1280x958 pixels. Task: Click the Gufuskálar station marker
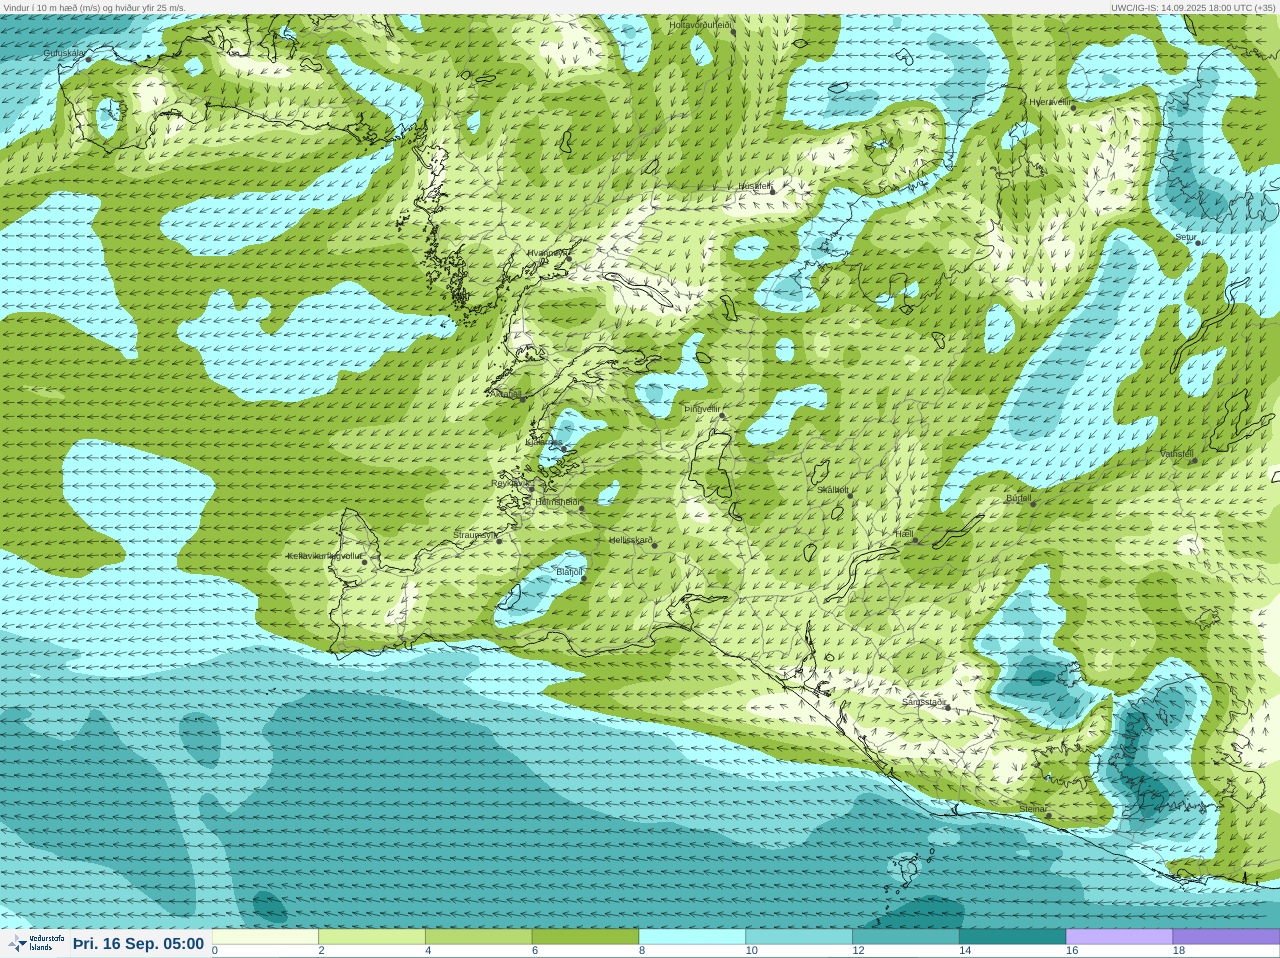click(88, 59)
